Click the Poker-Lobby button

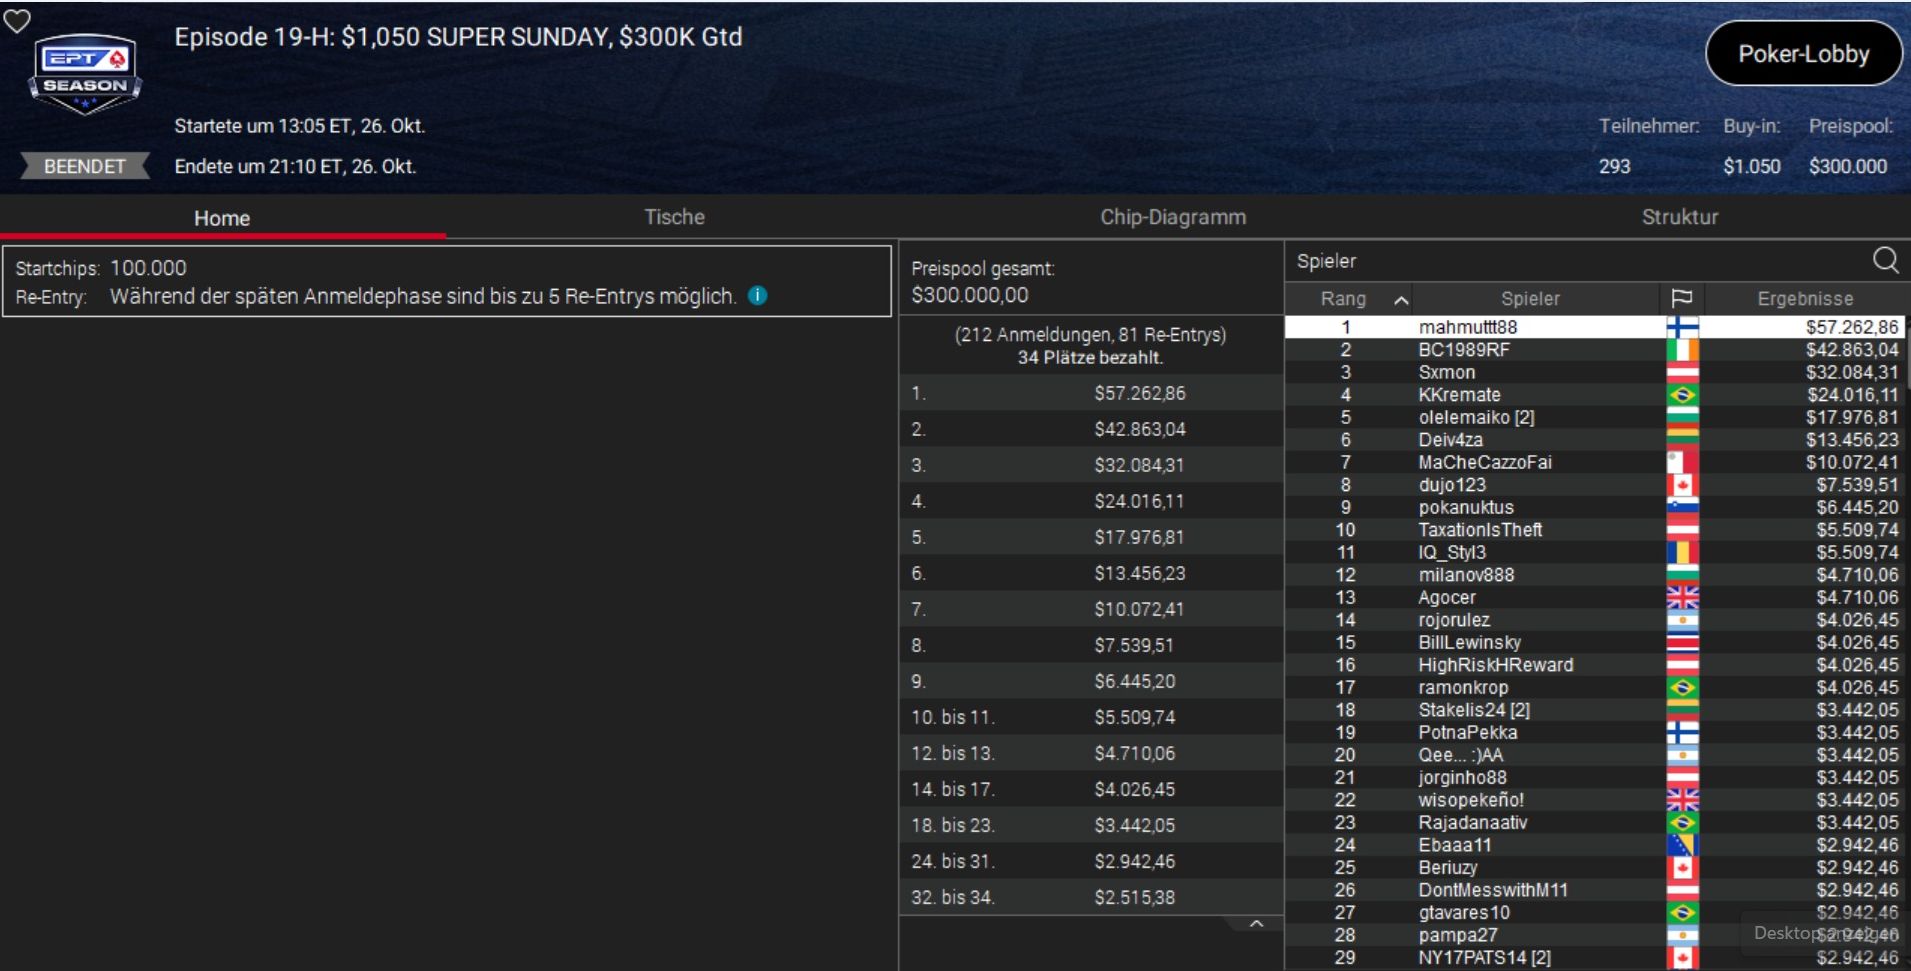(1803, 54)
